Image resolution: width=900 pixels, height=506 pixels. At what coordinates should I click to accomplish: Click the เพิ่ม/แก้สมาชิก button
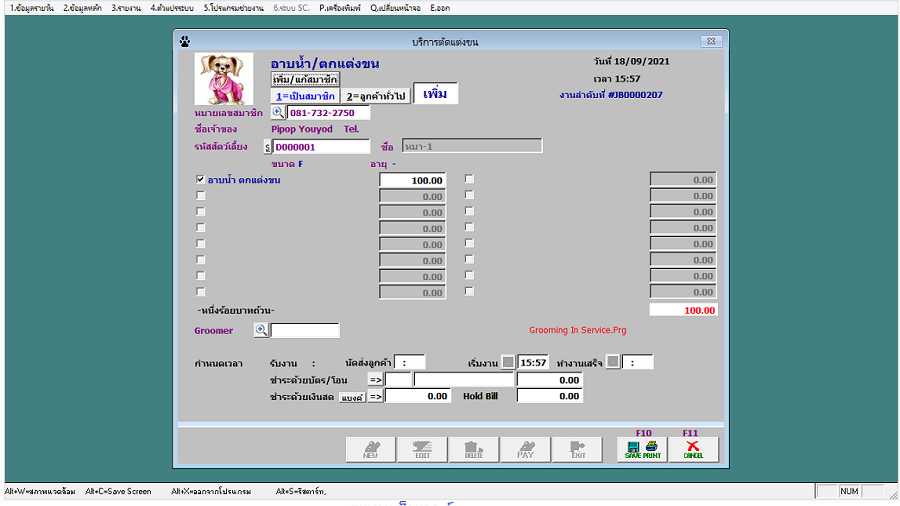(306, 79)
